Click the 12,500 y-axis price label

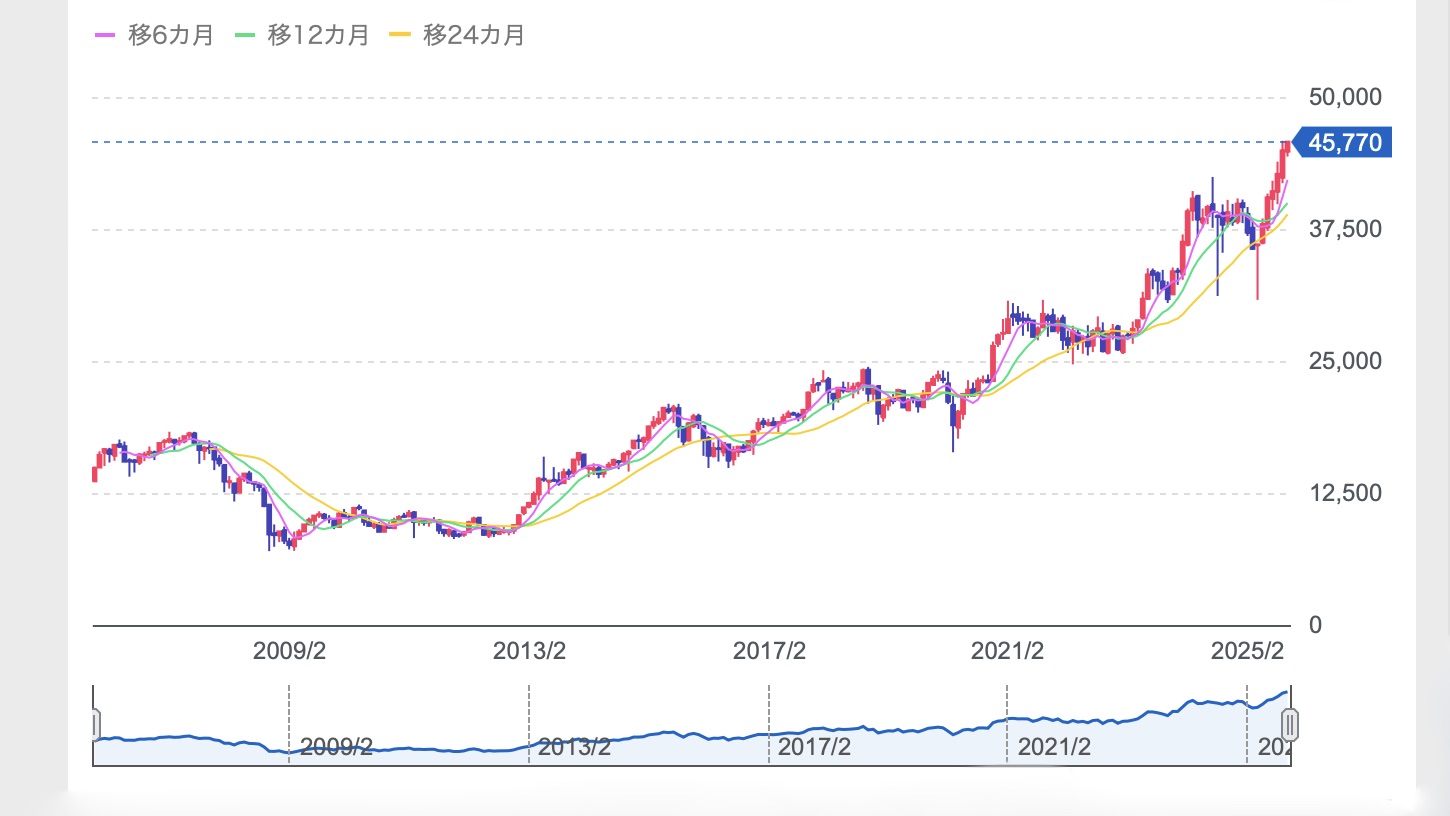1344,493
